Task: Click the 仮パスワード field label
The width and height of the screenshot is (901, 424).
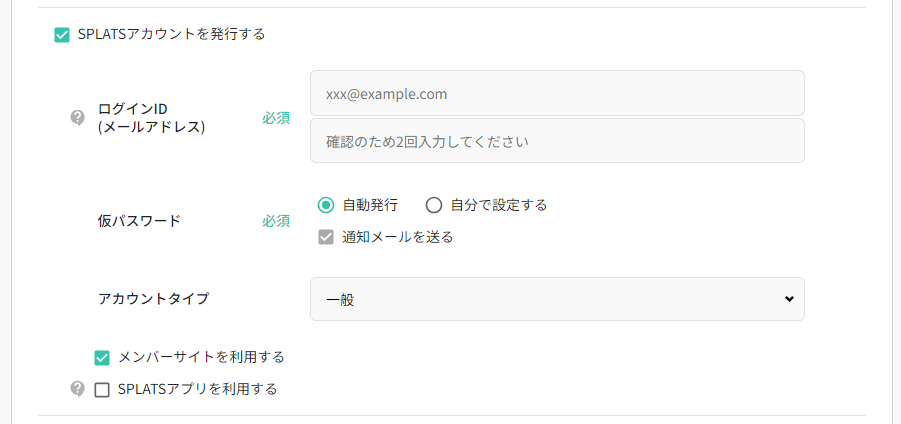Action: click(x=139, y=221)
